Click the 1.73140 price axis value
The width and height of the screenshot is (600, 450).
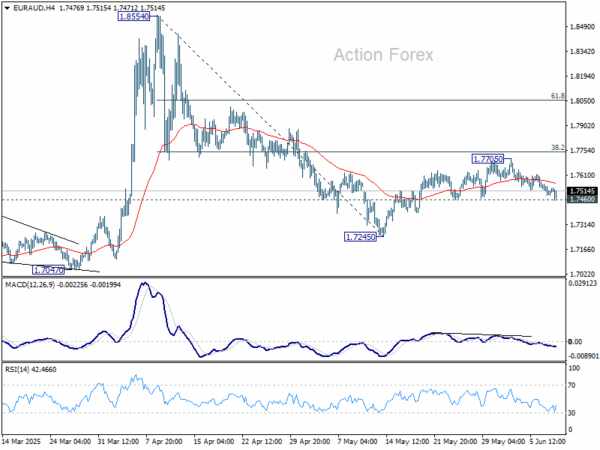tap(582, 225)
